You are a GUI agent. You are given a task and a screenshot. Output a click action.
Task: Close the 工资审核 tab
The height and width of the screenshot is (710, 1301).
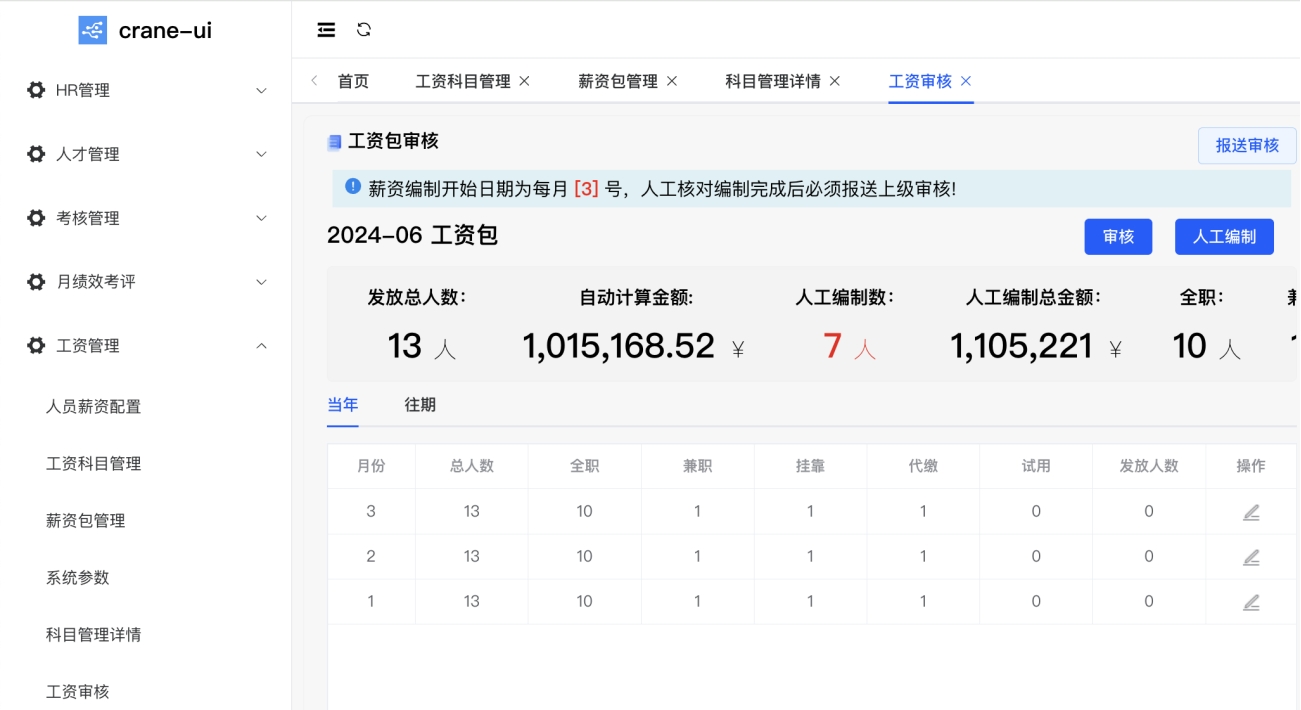tap(966, 81)
